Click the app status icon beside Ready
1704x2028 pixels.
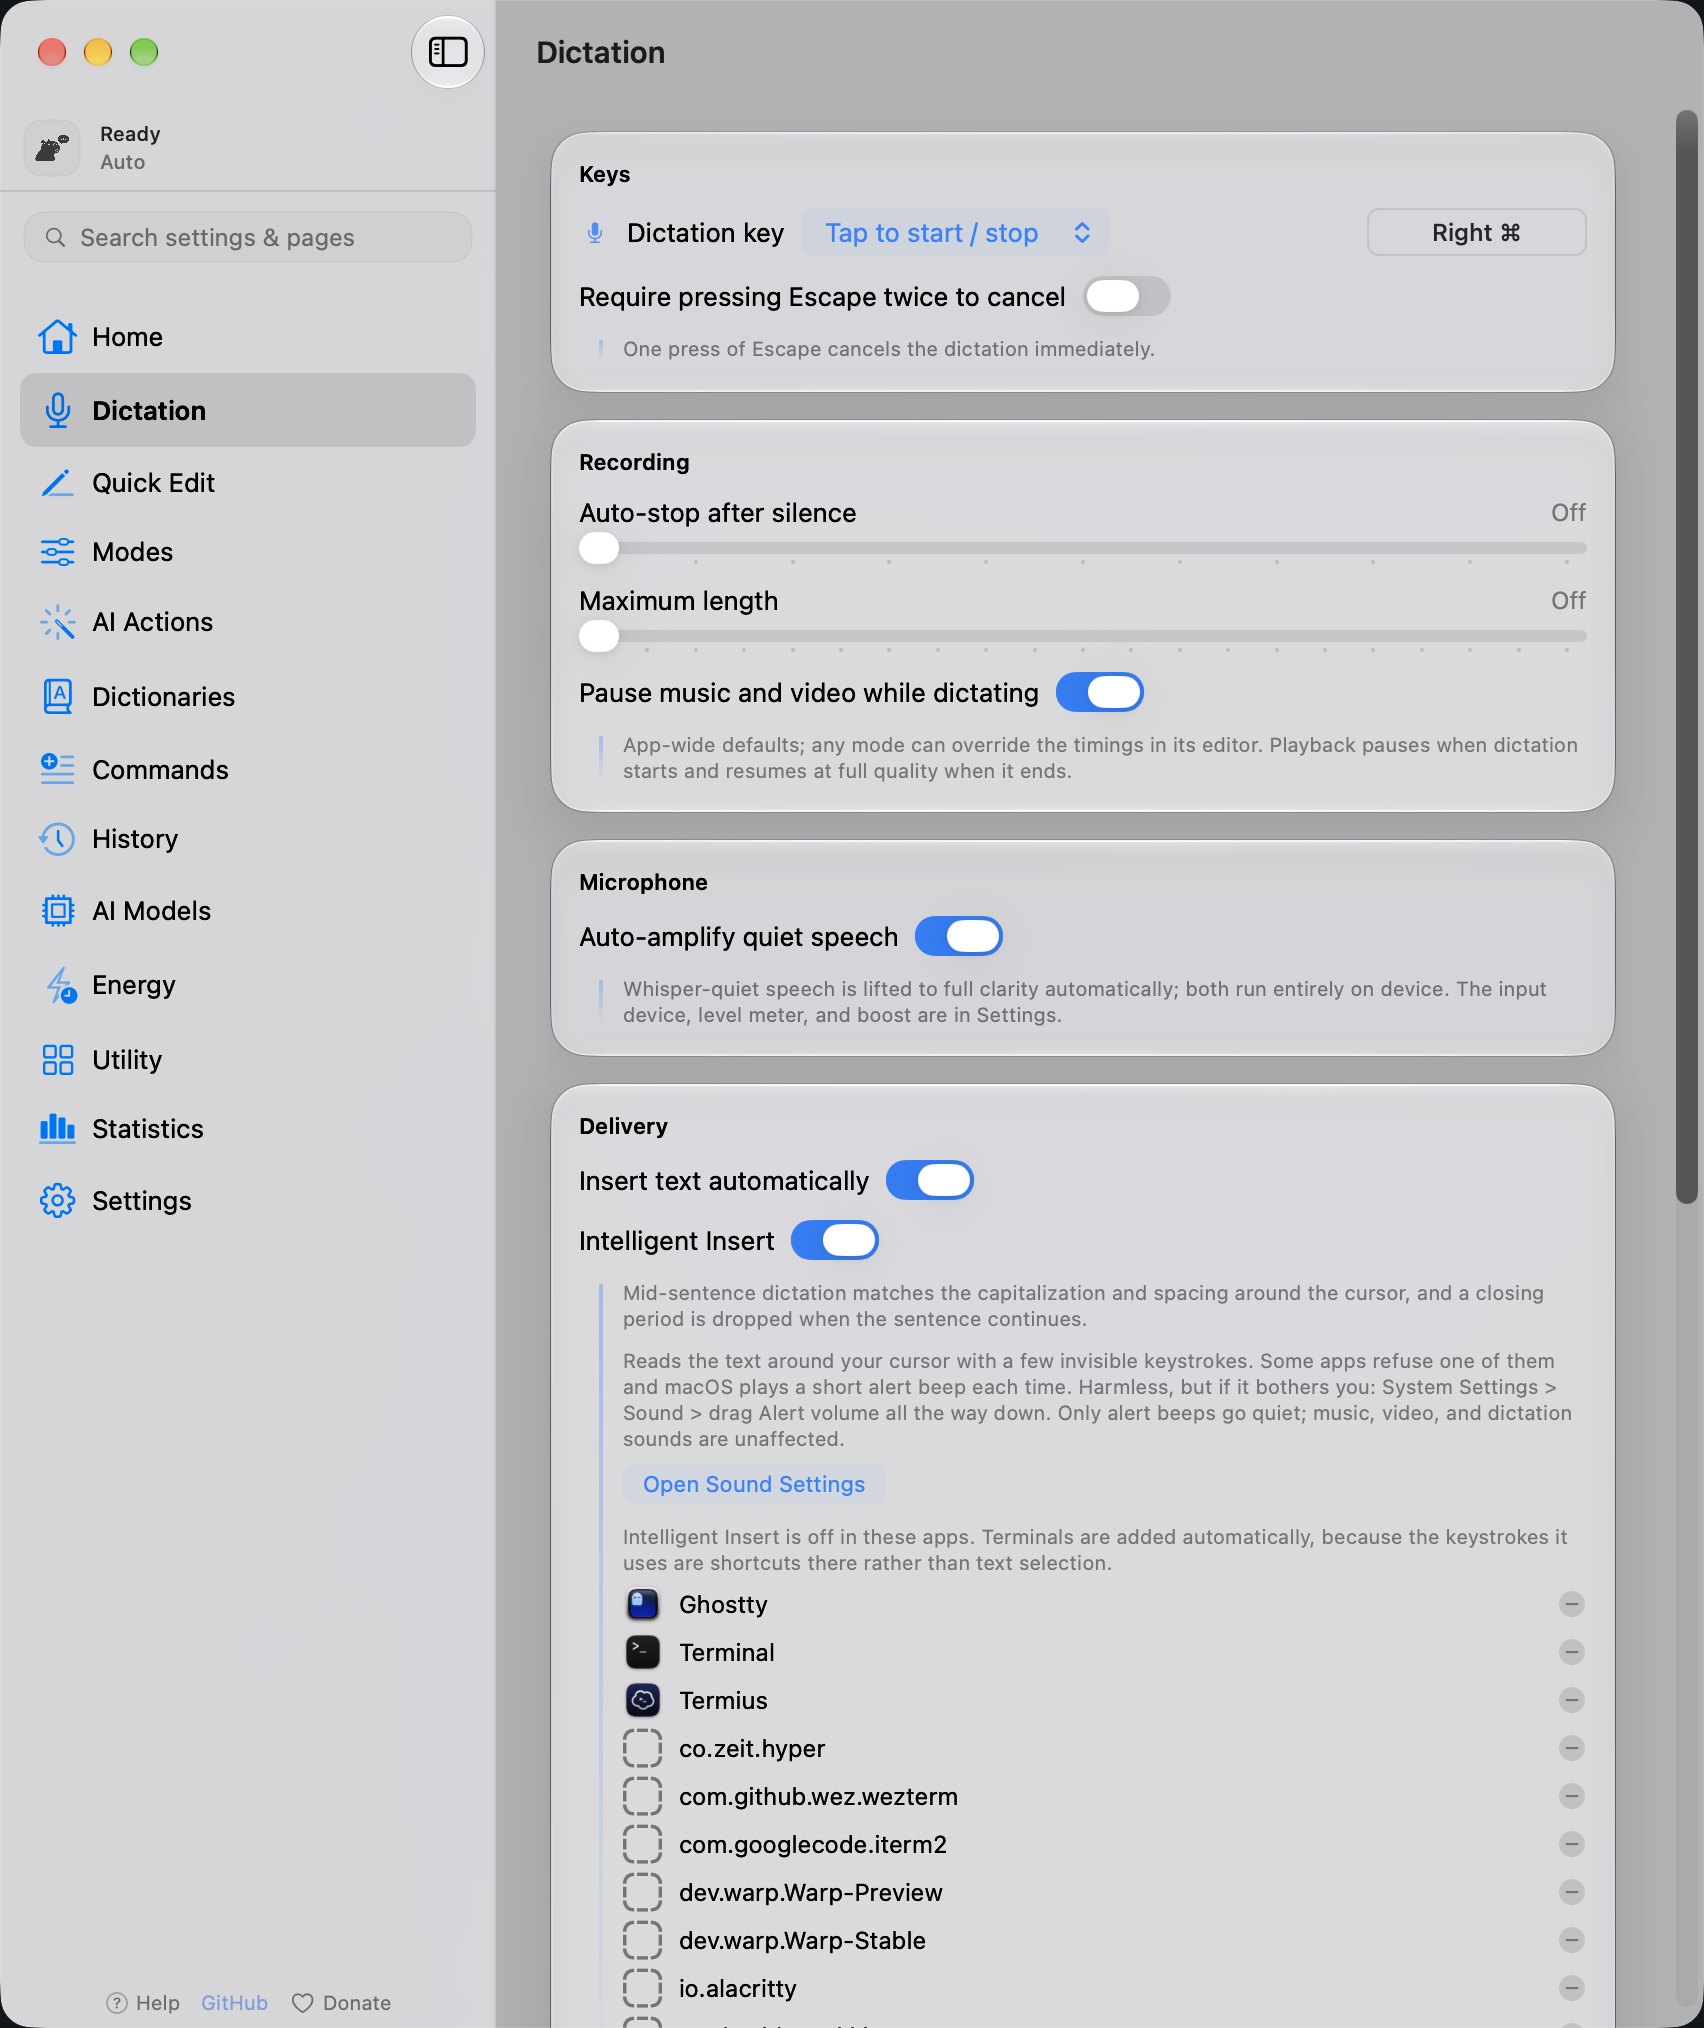(x=52, y=148)
